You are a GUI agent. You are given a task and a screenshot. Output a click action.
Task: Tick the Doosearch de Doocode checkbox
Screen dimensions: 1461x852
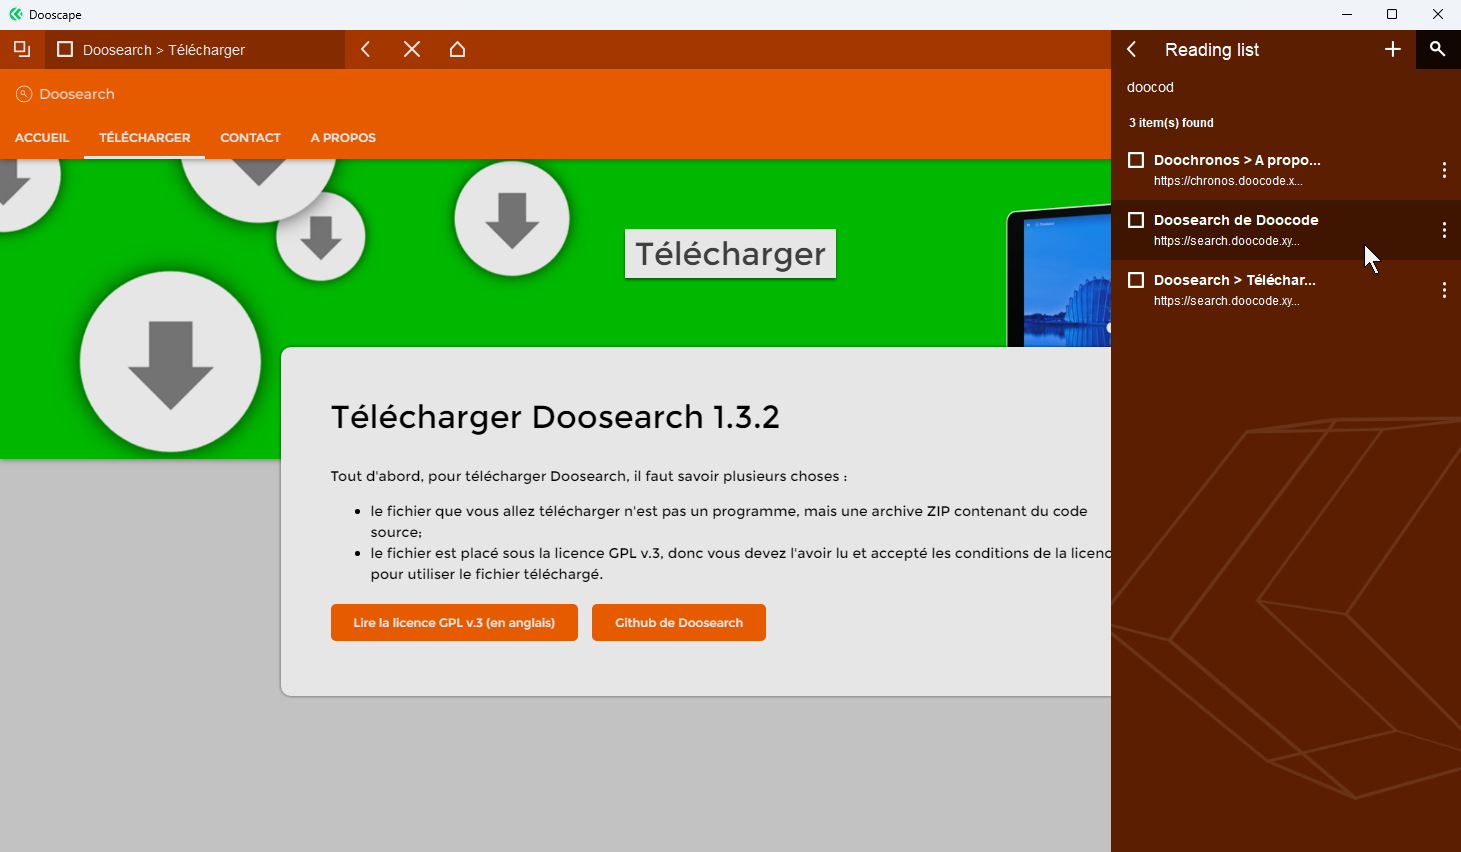1136,220
